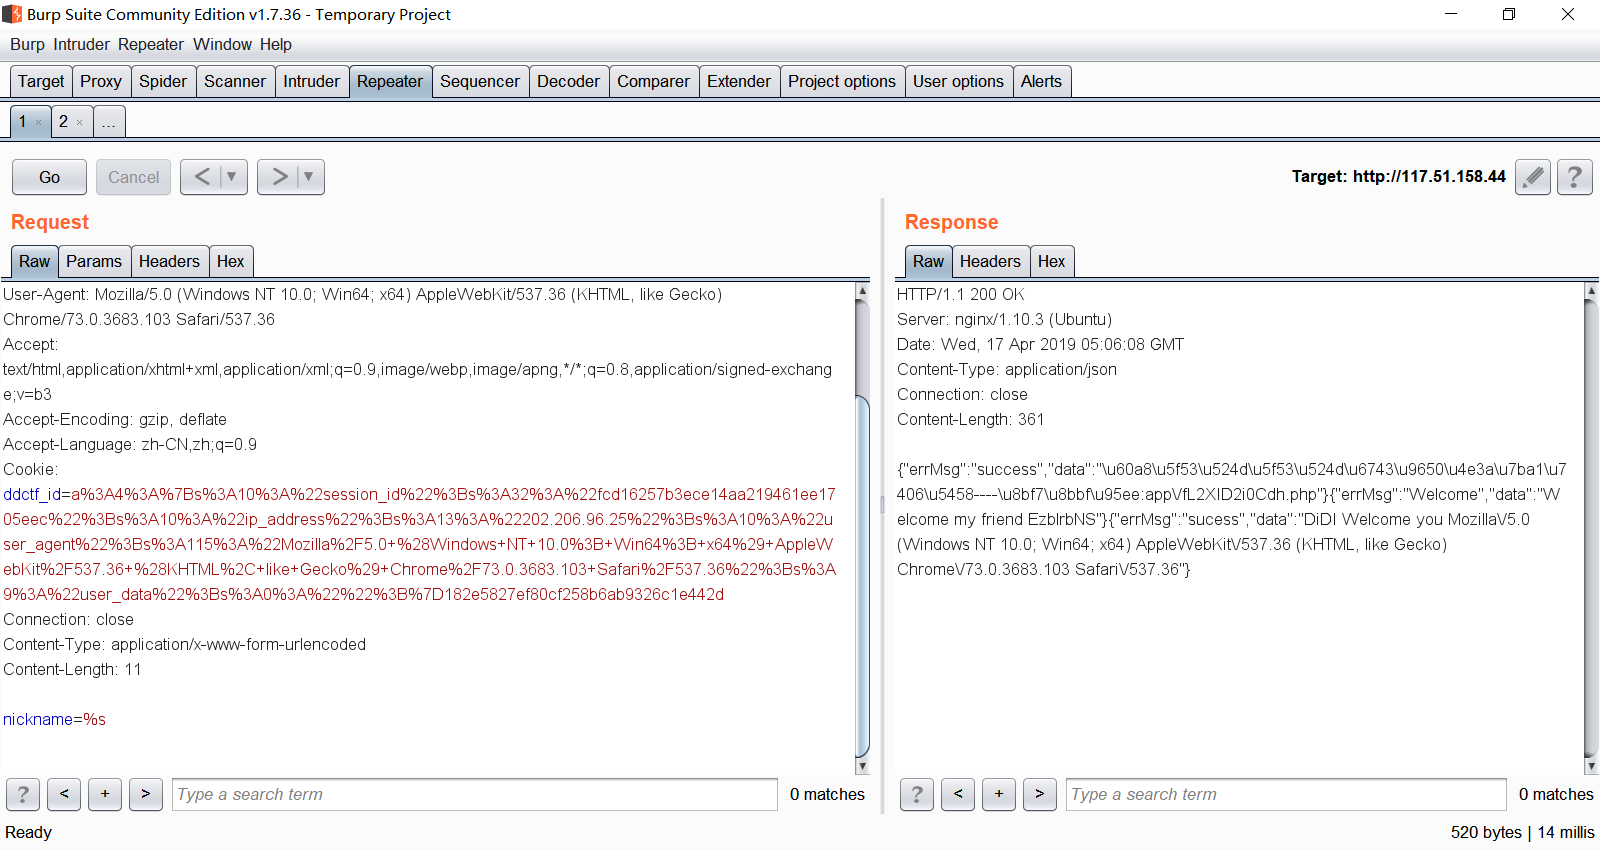Image resolution: width=1600 pixels, height=850 pixels.
Task: Open the new tab '...' button
Action: click(109, 122)
